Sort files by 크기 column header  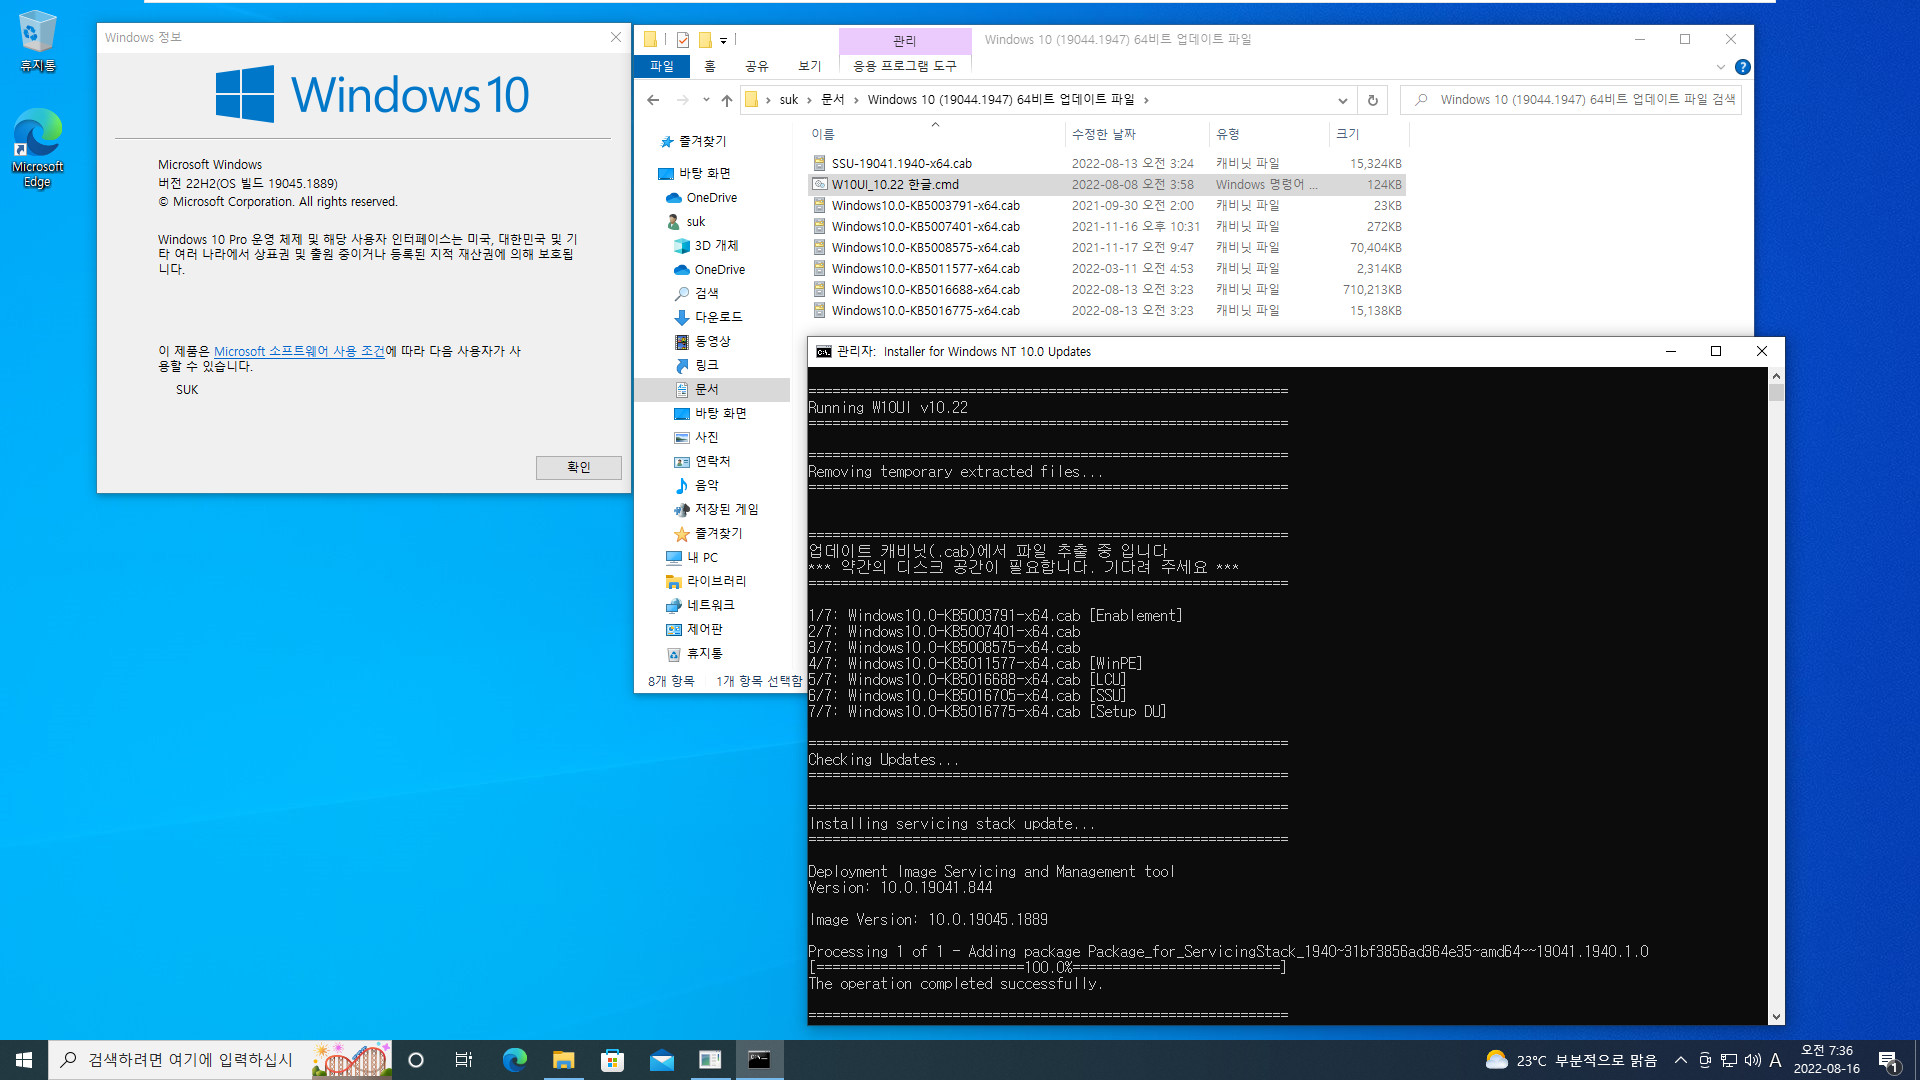click(1368, 134)
